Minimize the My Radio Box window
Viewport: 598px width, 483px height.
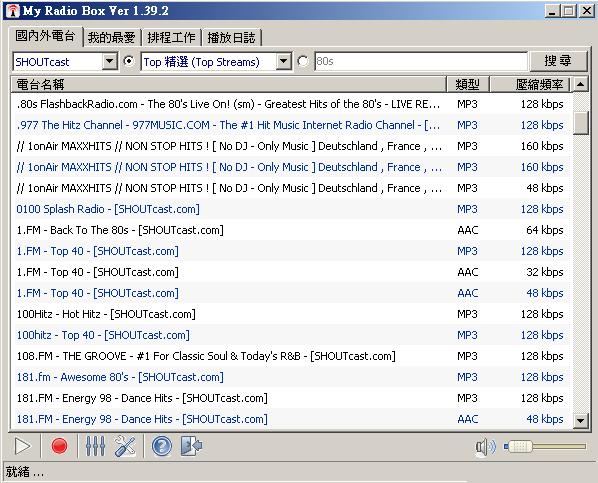[551, 11]
